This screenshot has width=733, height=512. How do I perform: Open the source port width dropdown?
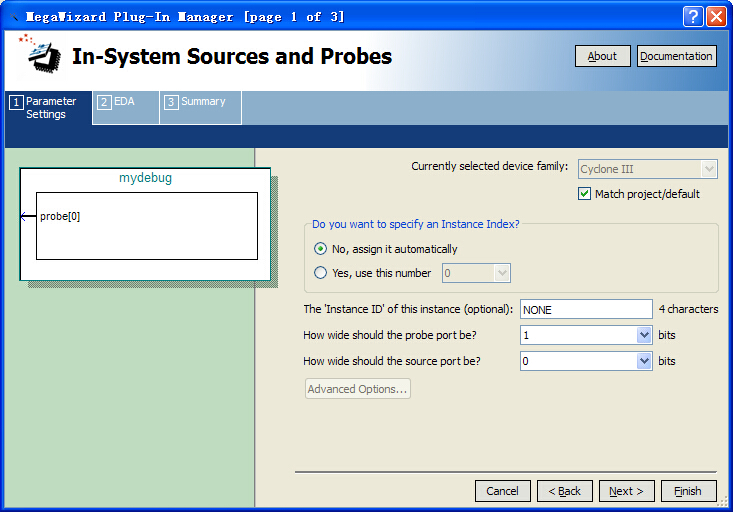pyautogui.click(x=644, y=361)
